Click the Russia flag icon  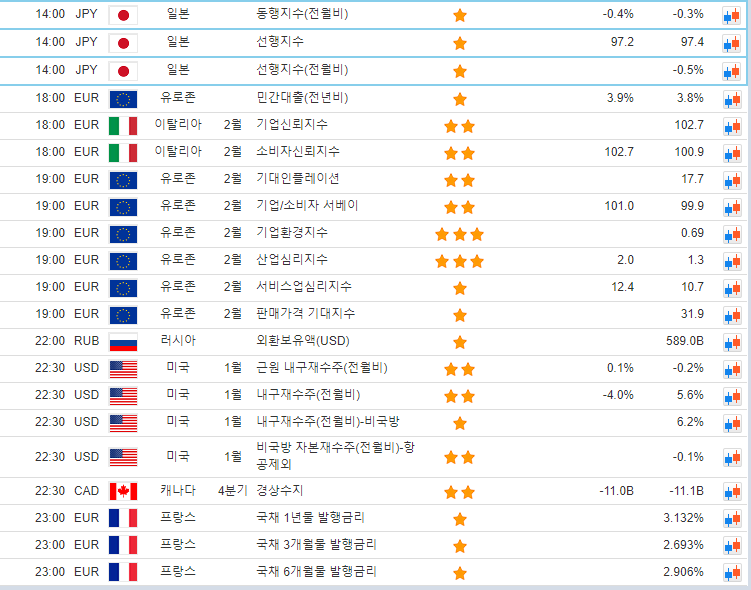point(122,342)
